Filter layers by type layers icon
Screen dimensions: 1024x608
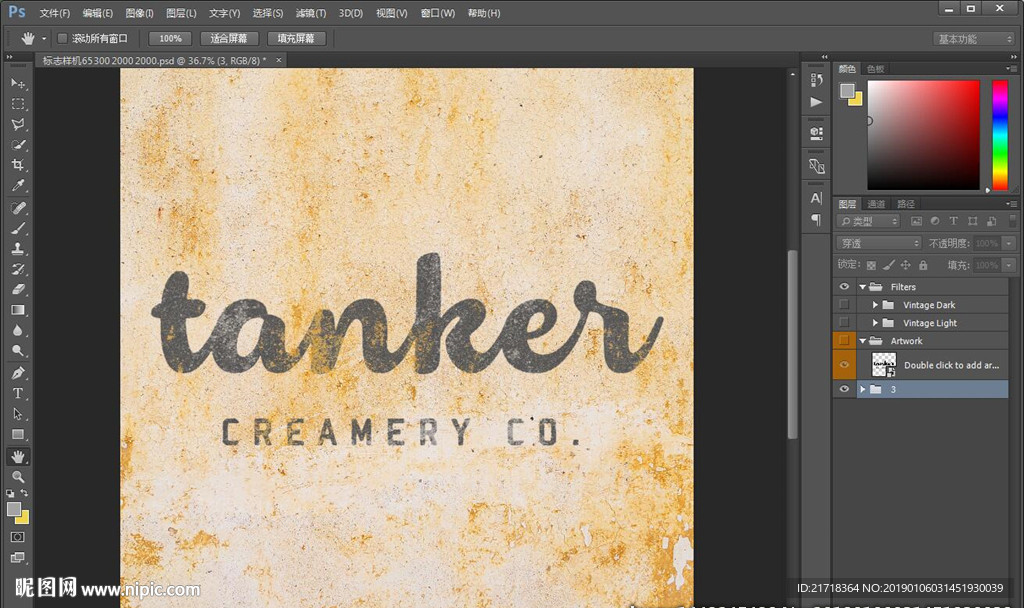coord(953,221)
